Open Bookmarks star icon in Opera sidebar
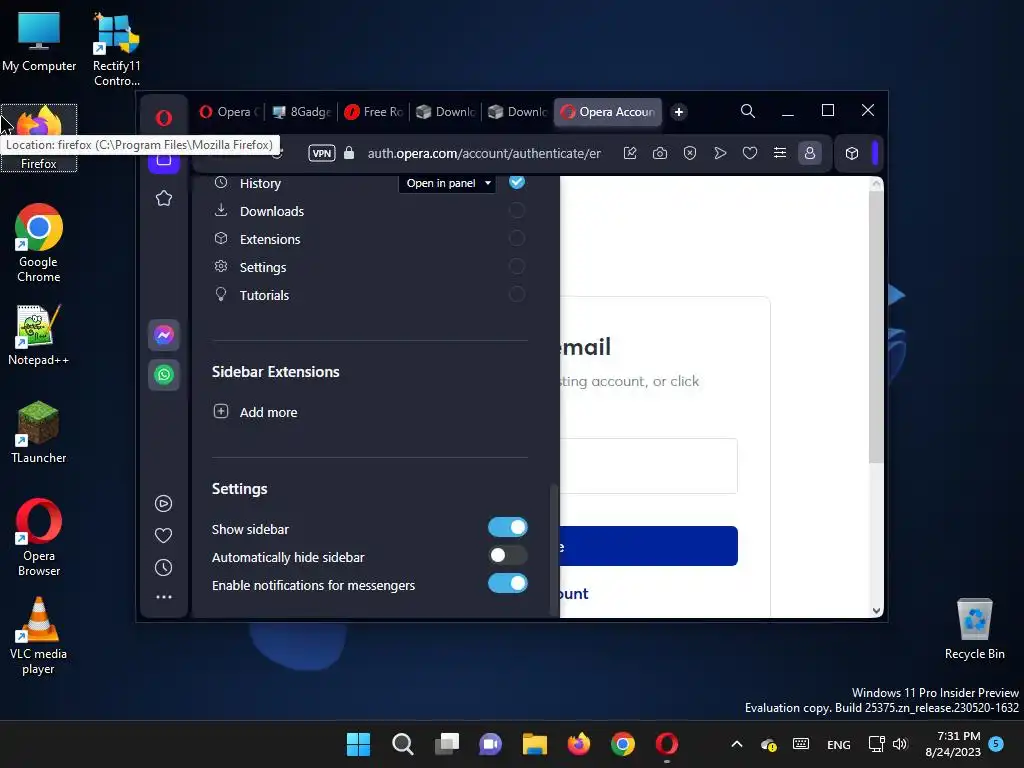The width and height of the screenshot is (1024, 768). (164, 198)
